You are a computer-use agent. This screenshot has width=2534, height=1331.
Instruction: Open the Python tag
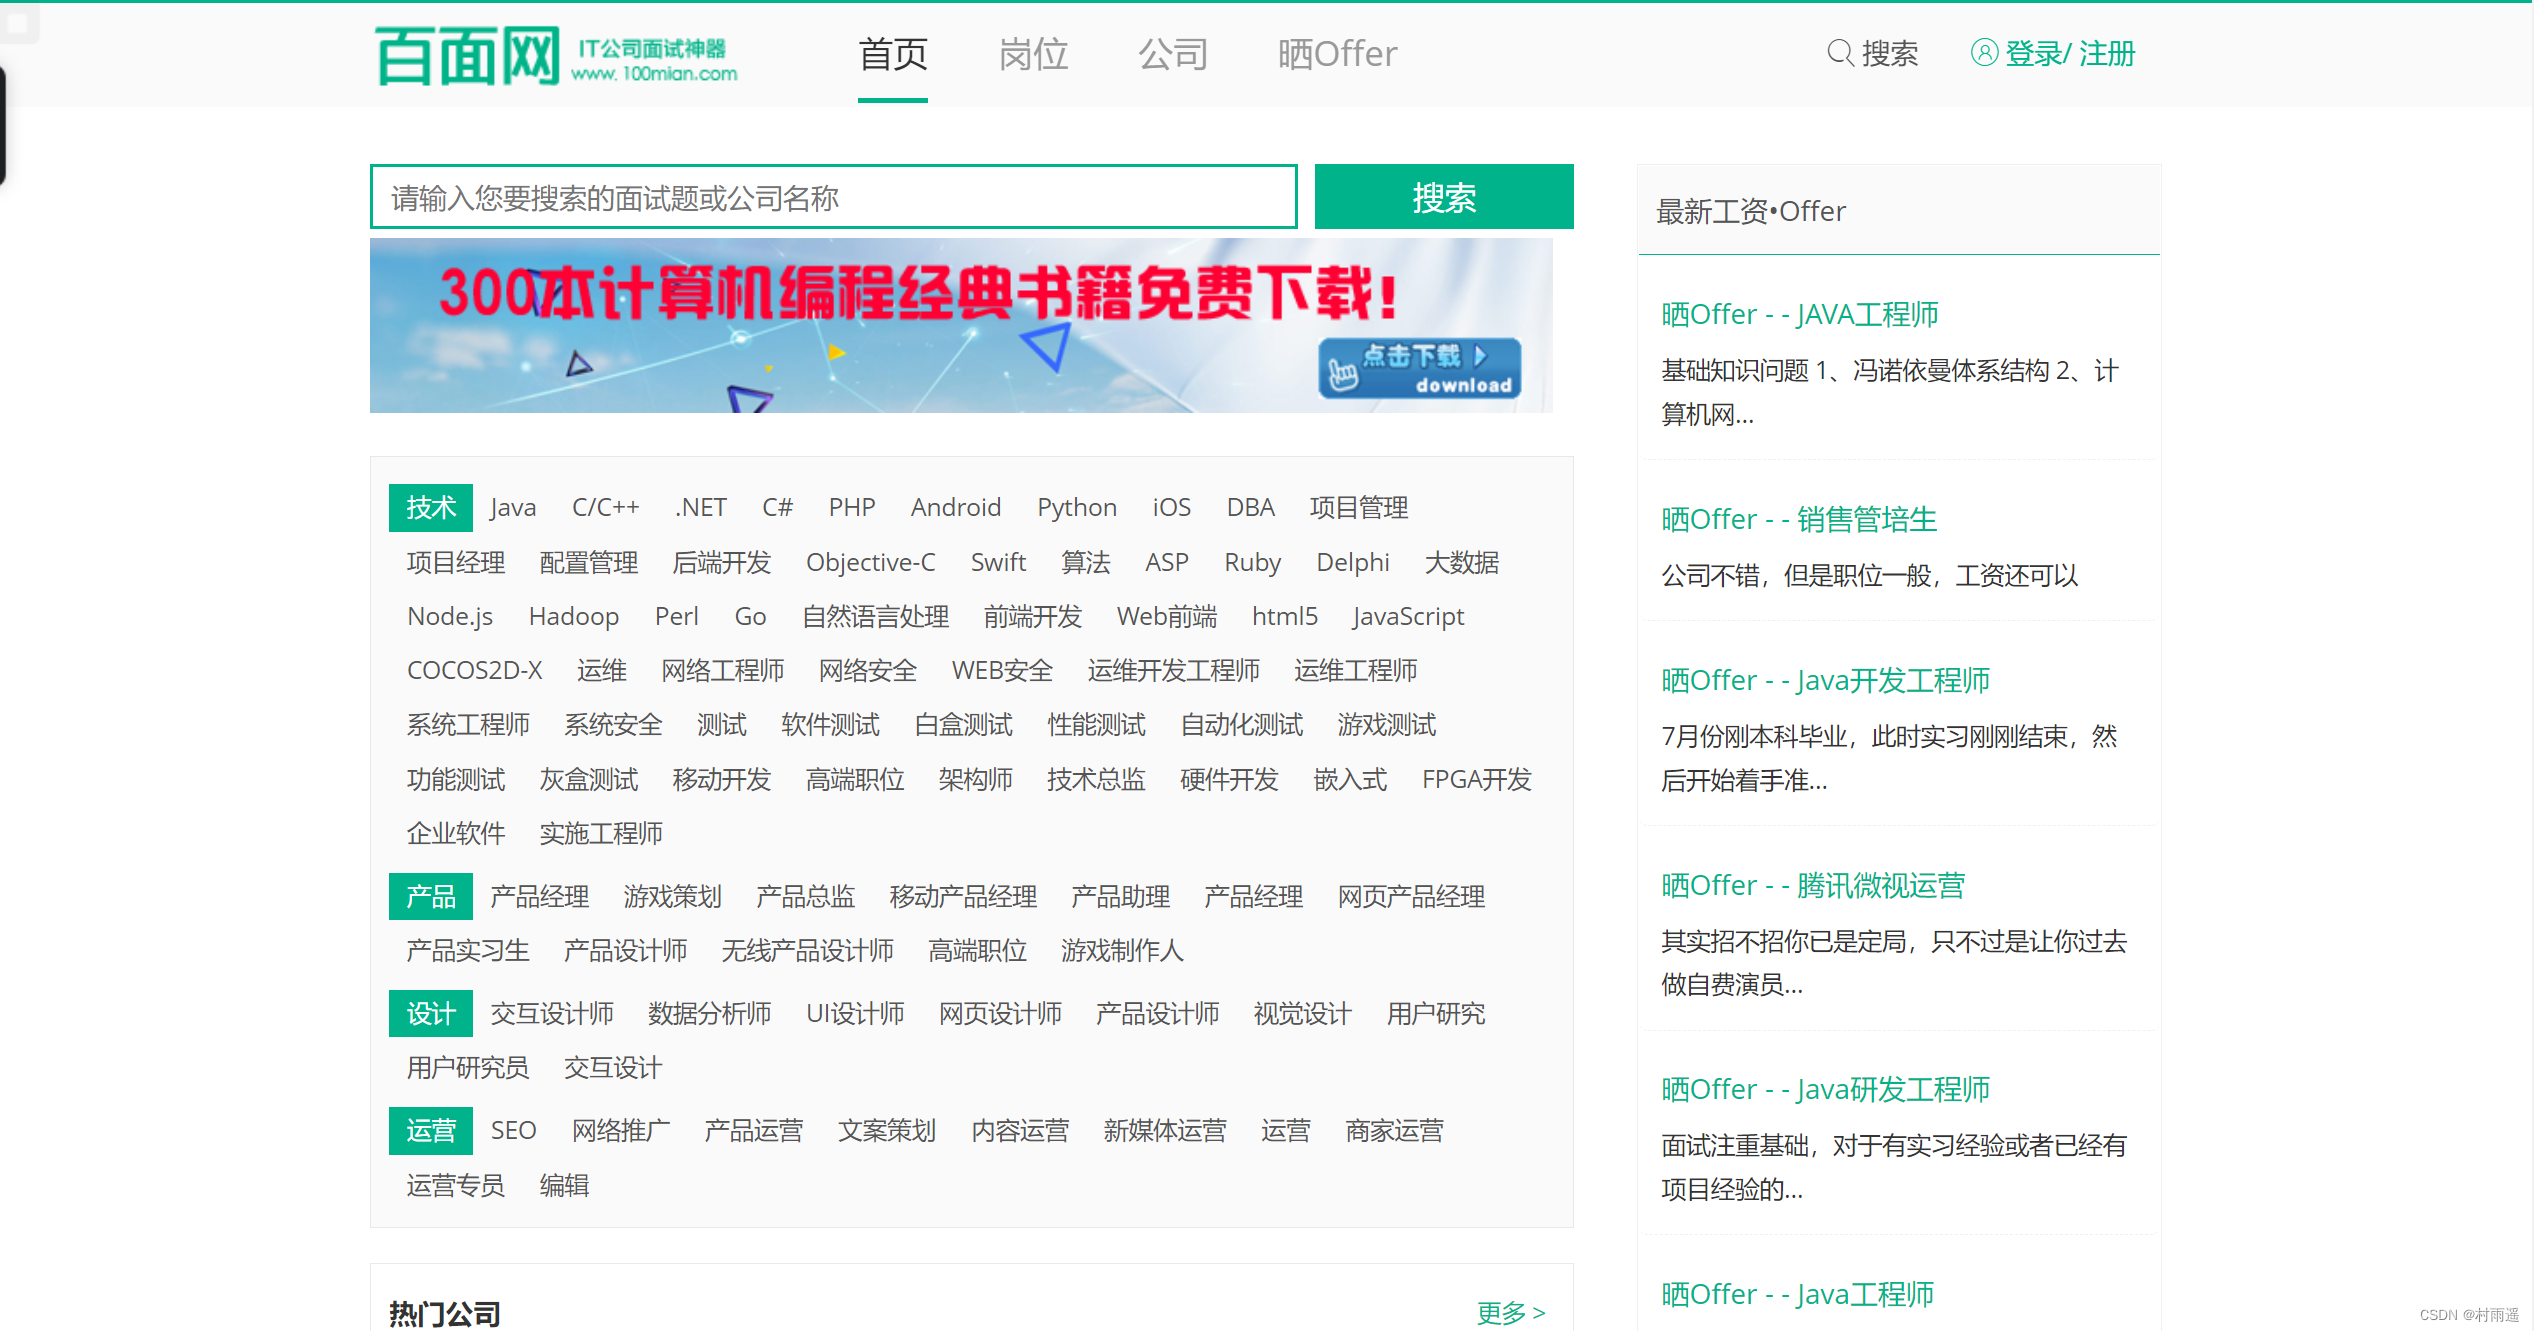[x=1077, y=508]
